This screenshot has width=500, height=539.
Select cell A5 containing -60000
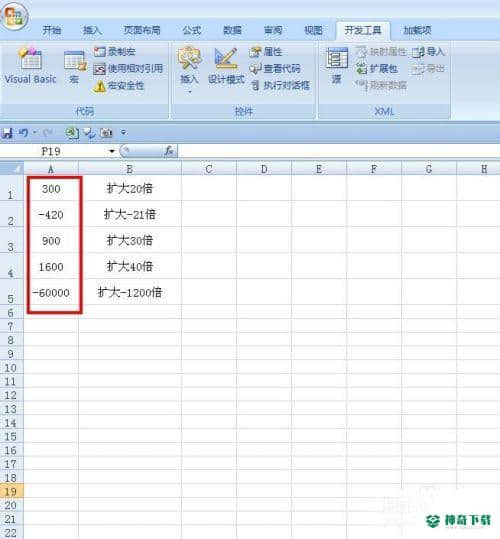click(51, 292)
